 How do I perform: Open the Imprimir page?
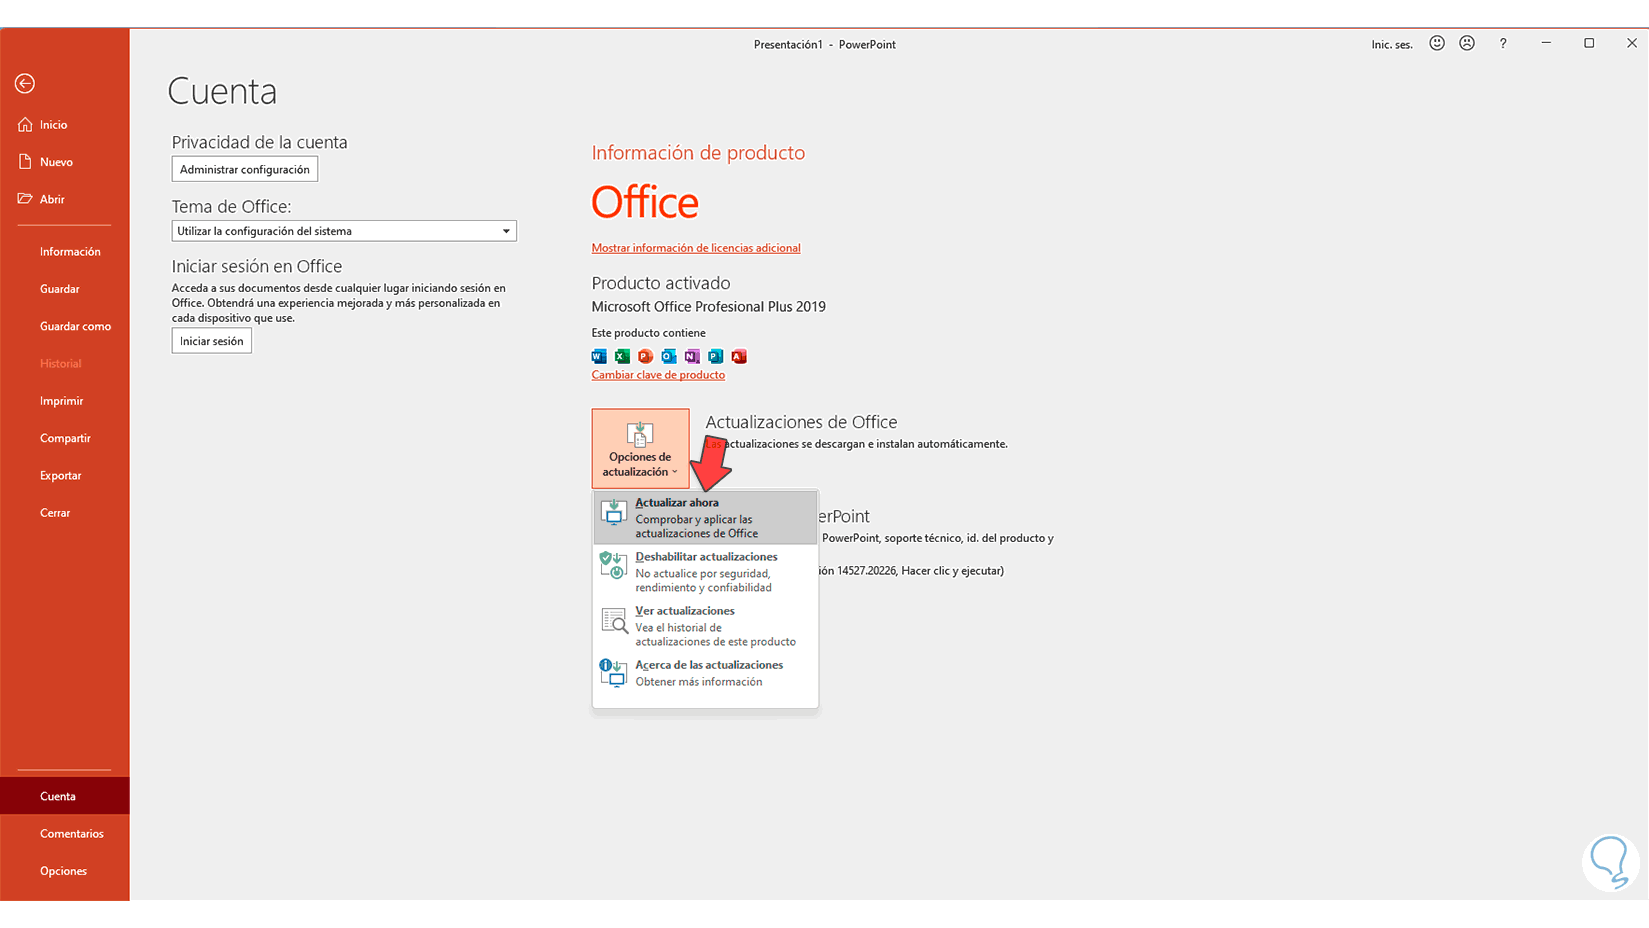[x=65, y=401]
